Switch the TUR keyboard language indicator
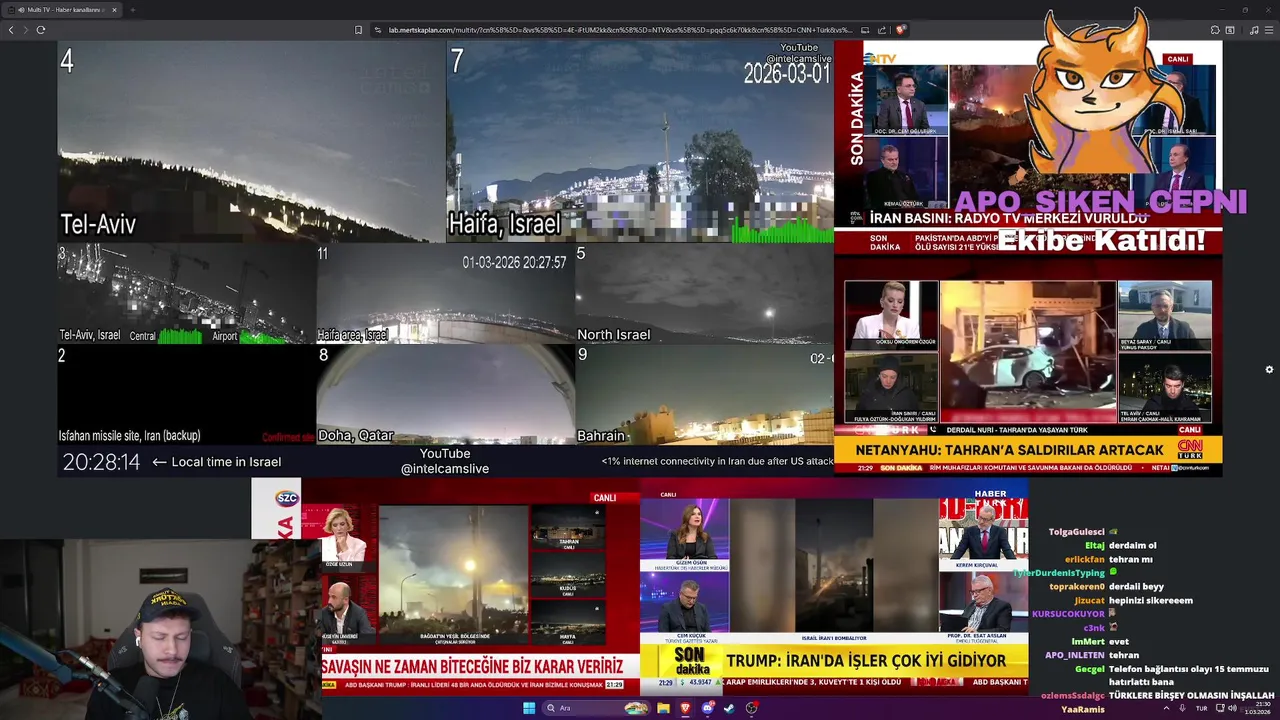This screenshot has height=720, width=1280. (x=1201, y=708)
